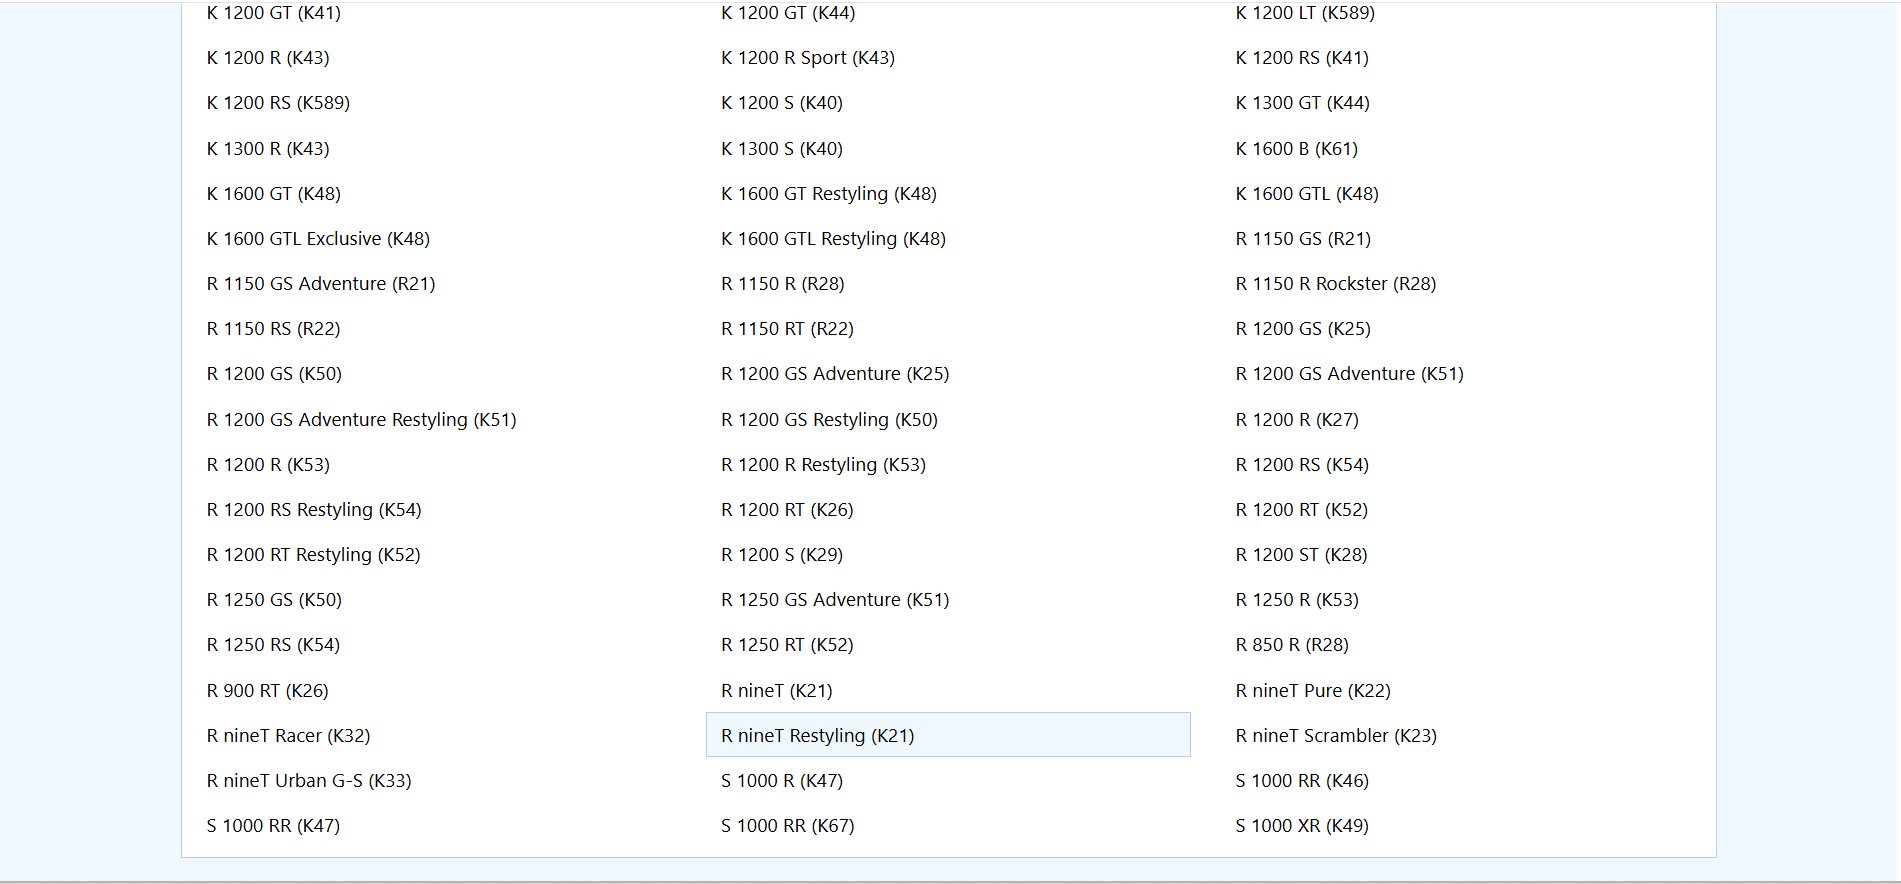Screen dimensions: 1901x884
Task: Select the R nineT Restyling (K21) model
Action: coord(817,735)
